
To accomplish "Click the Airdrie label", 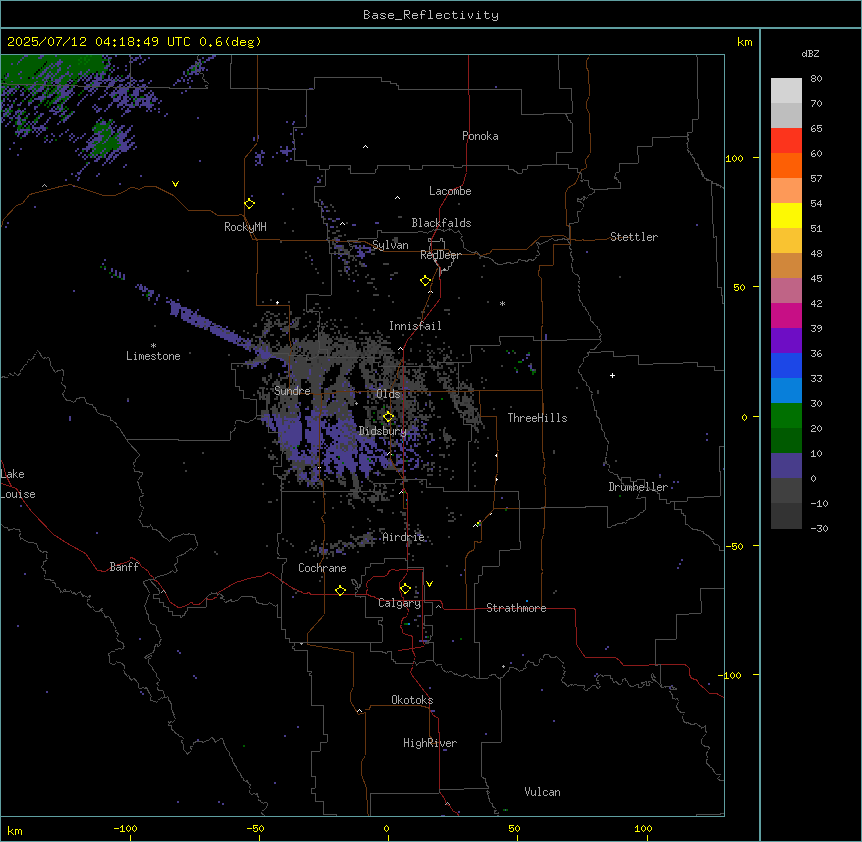I will coord(404,537).
